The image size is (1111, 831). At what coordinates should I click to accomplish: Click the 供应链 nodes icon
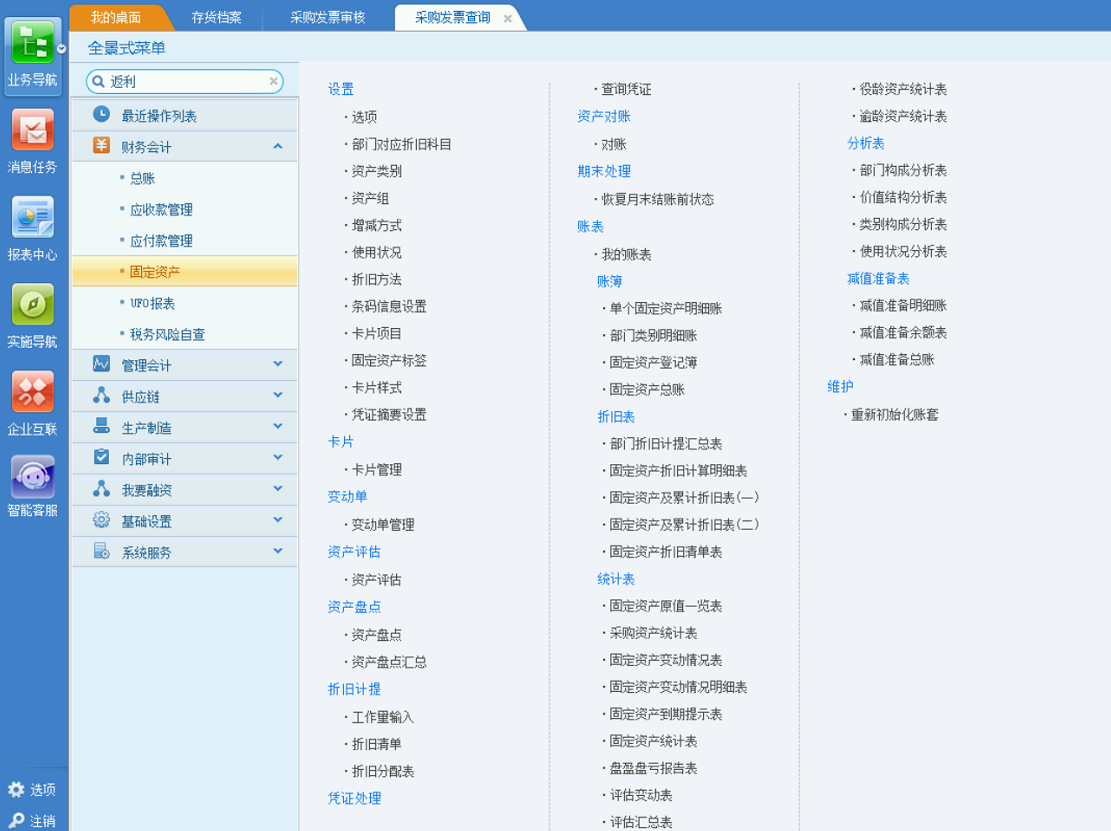tap(101, 395)
